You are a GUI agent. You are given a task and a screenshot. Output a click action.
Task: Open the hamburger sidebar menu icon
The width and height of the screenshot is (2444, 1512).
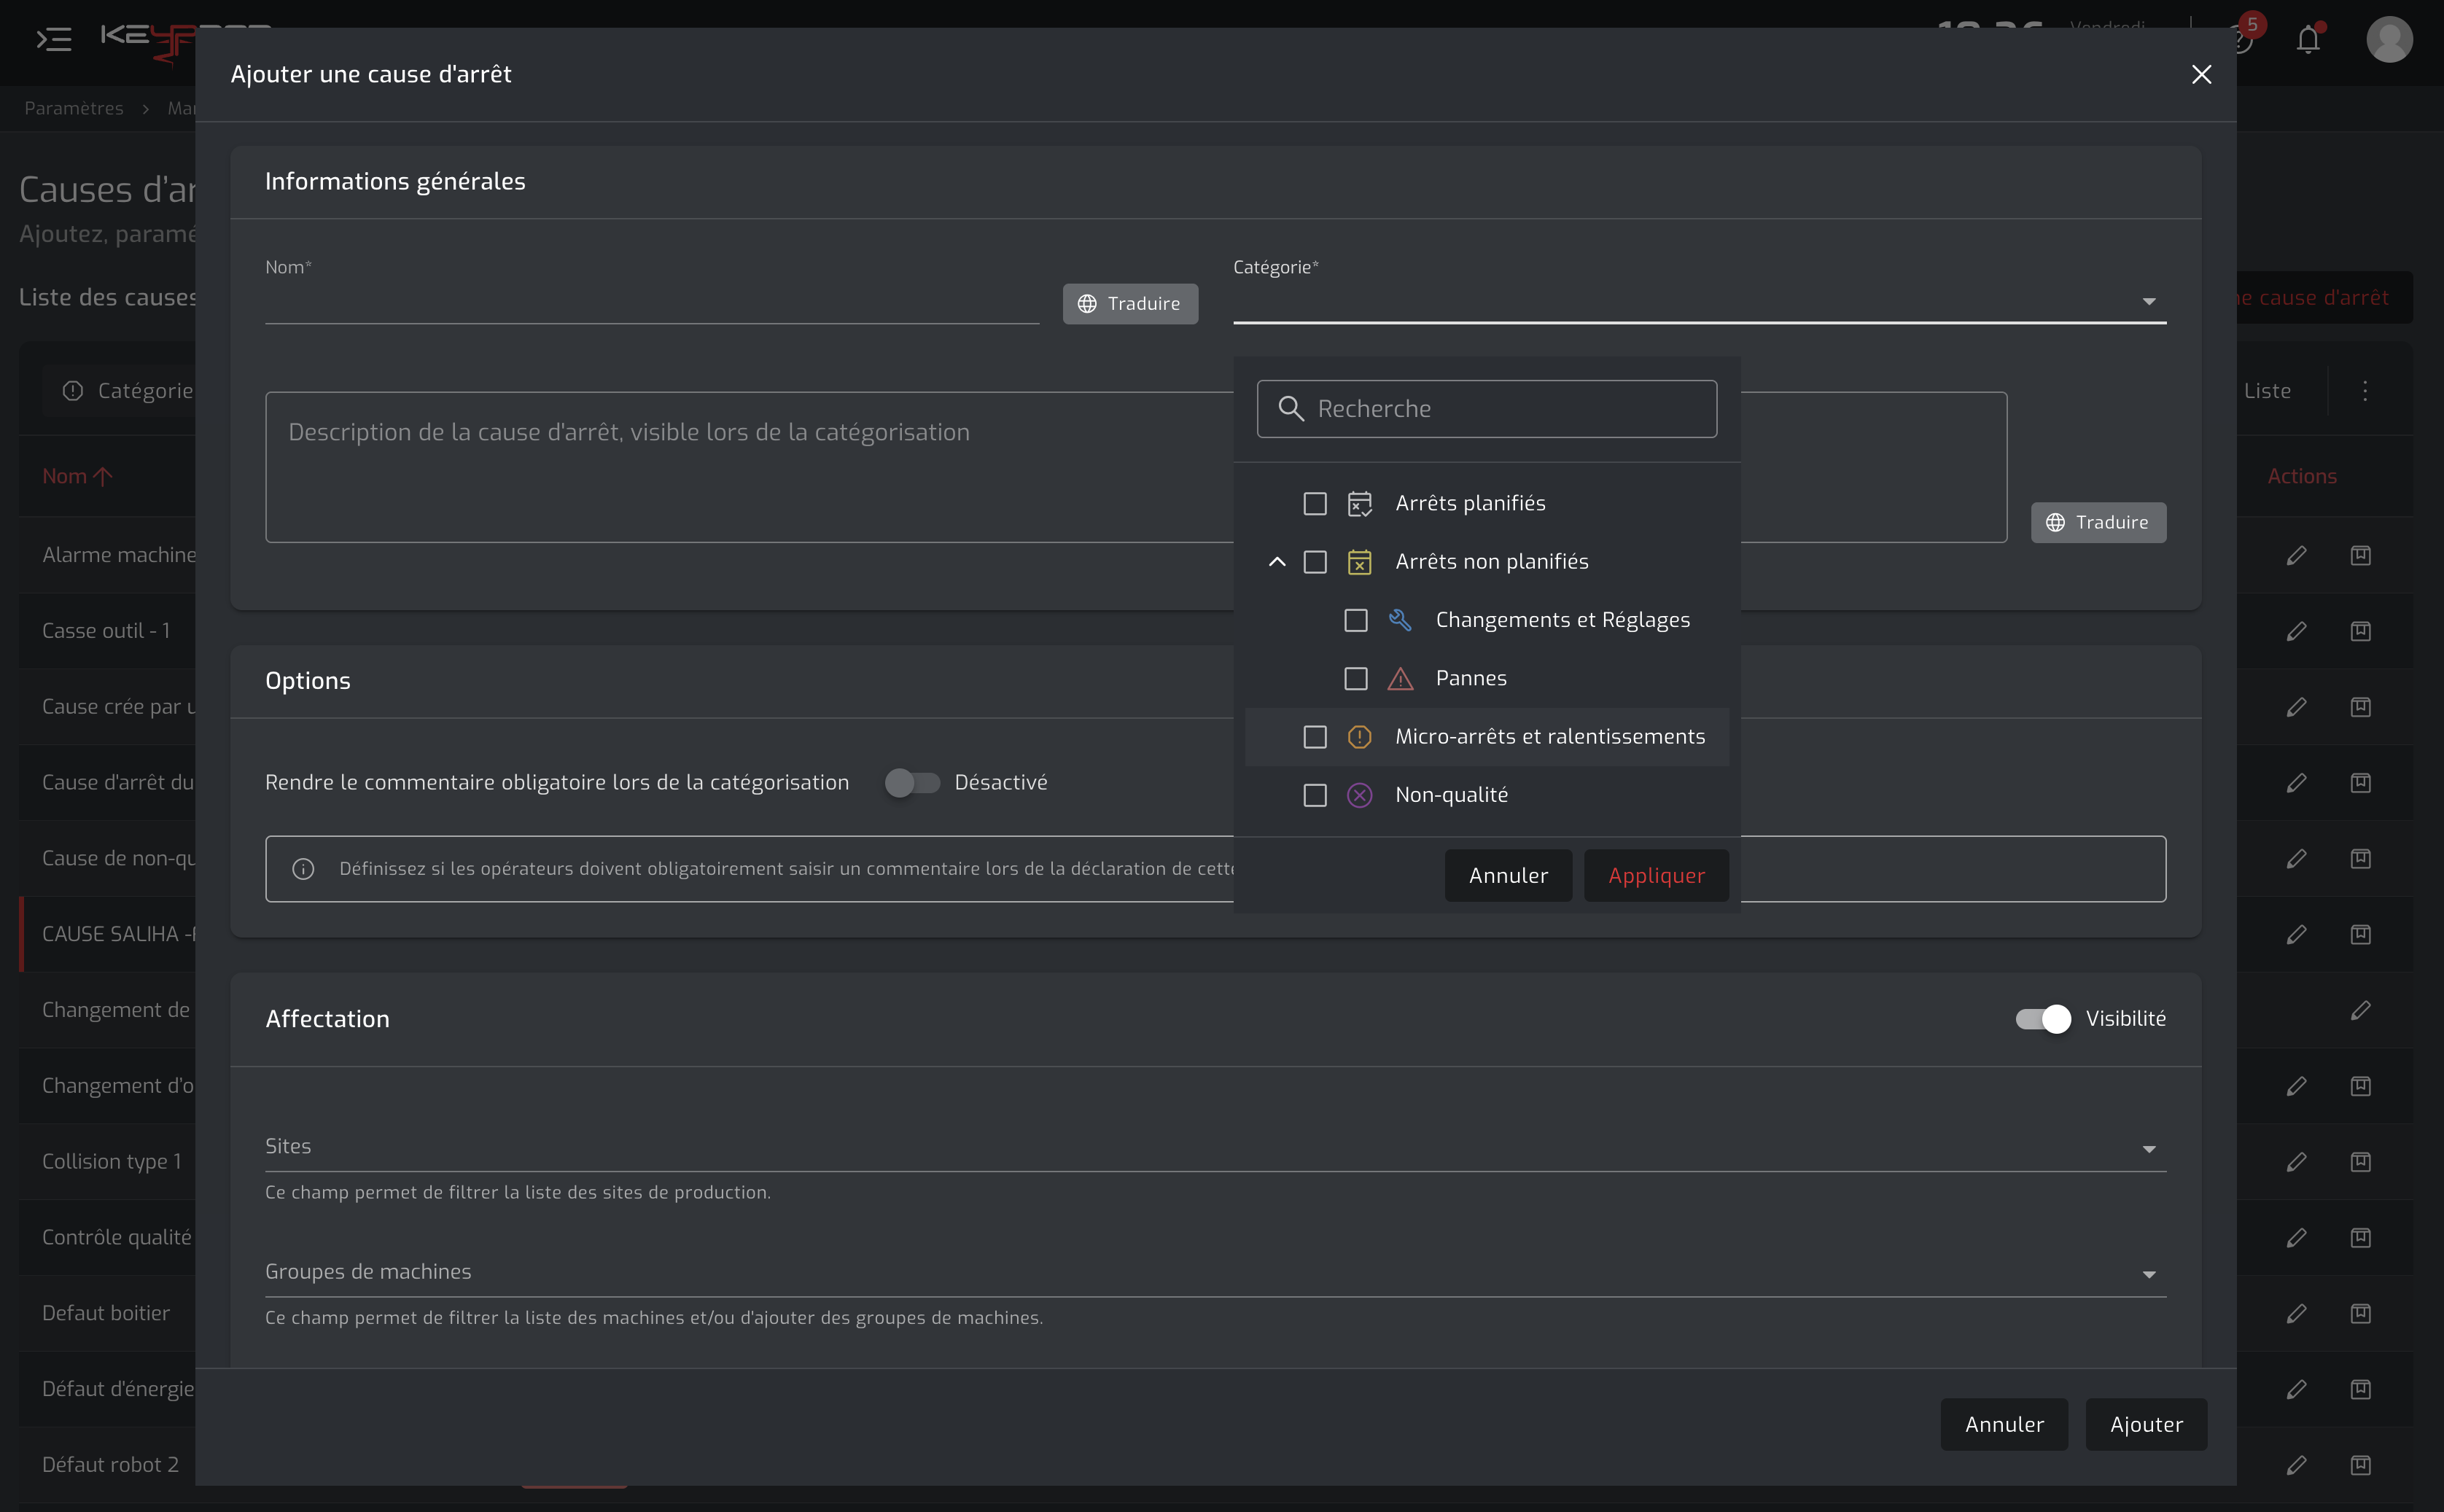[54, 39]
